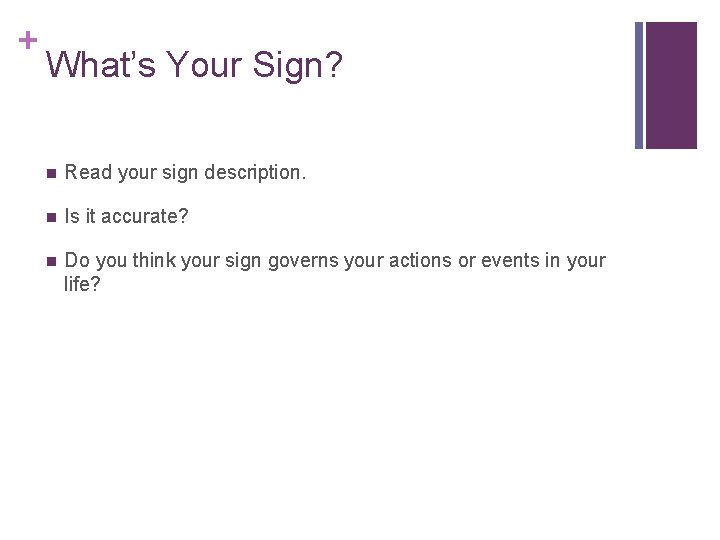720x540 pixels.
Task: Click the word 'Your' in the title
Action: pos(204,64)
